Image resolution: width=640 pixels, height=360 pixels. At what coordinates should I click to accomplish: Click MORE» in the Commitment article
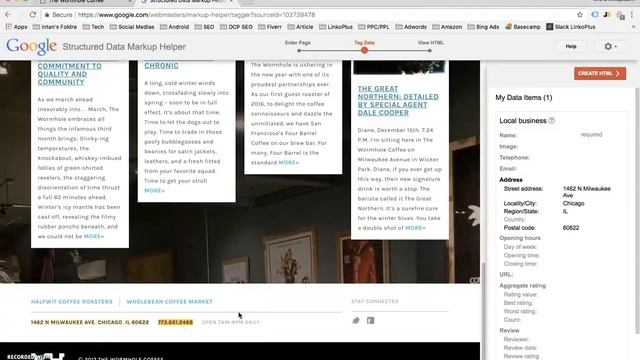[94, 236]
